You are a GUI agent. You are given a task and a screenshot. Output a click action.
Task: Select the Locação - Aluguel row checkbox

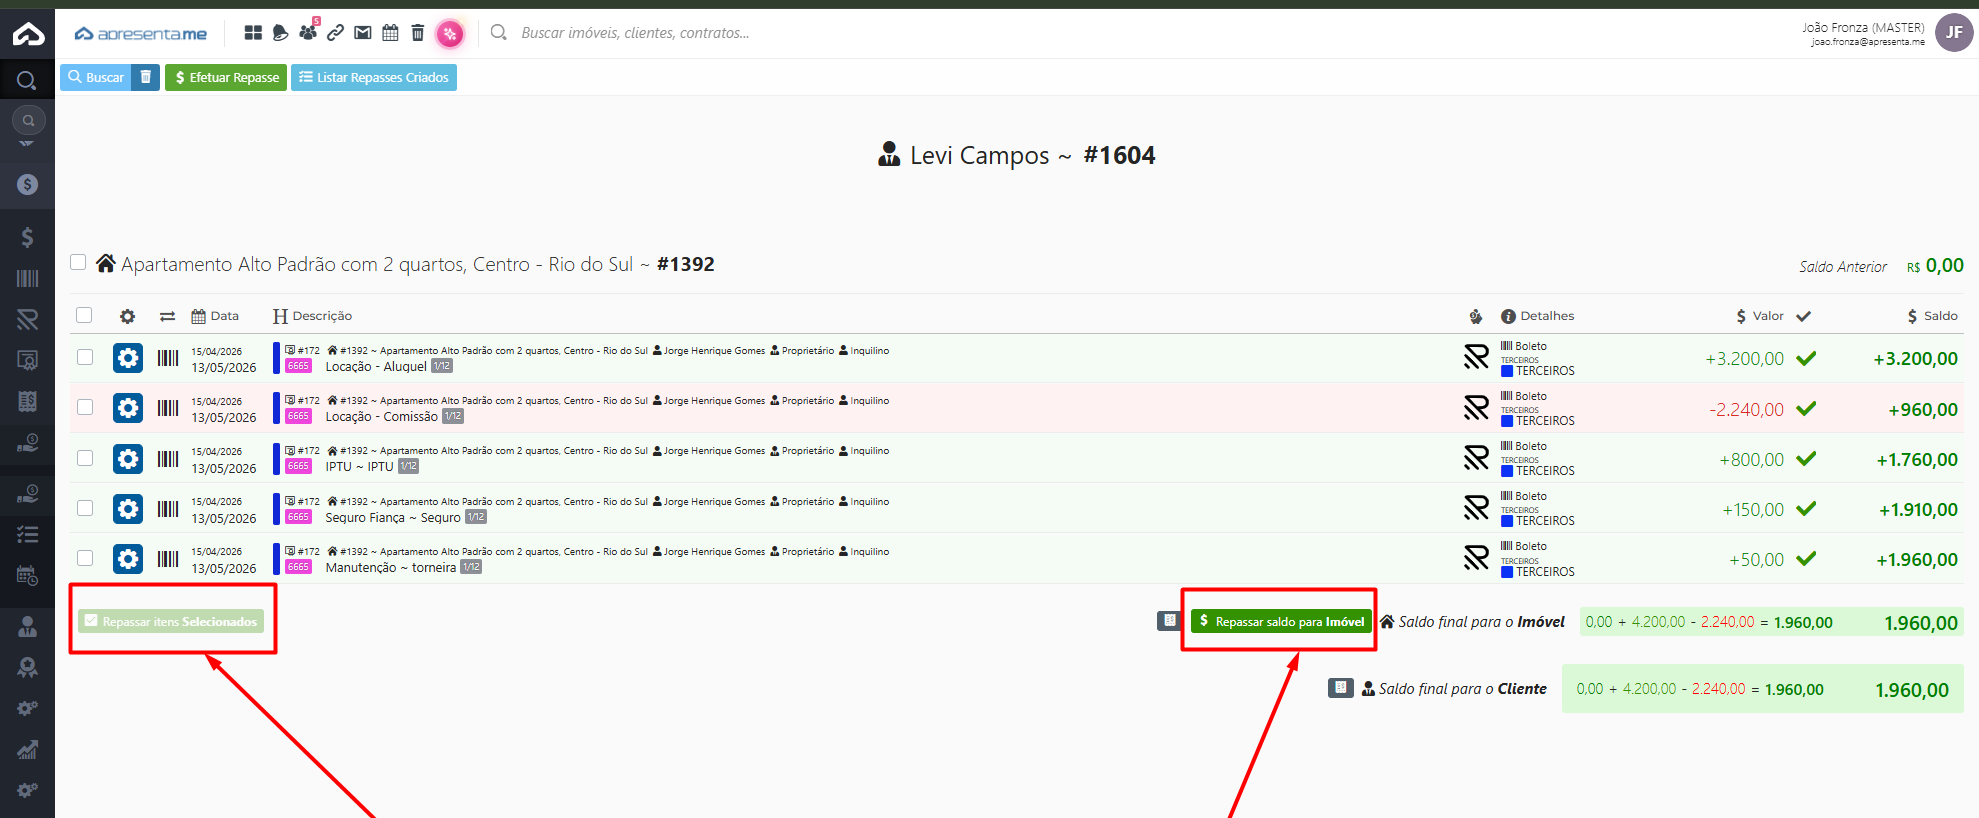[x=85, y=357]
